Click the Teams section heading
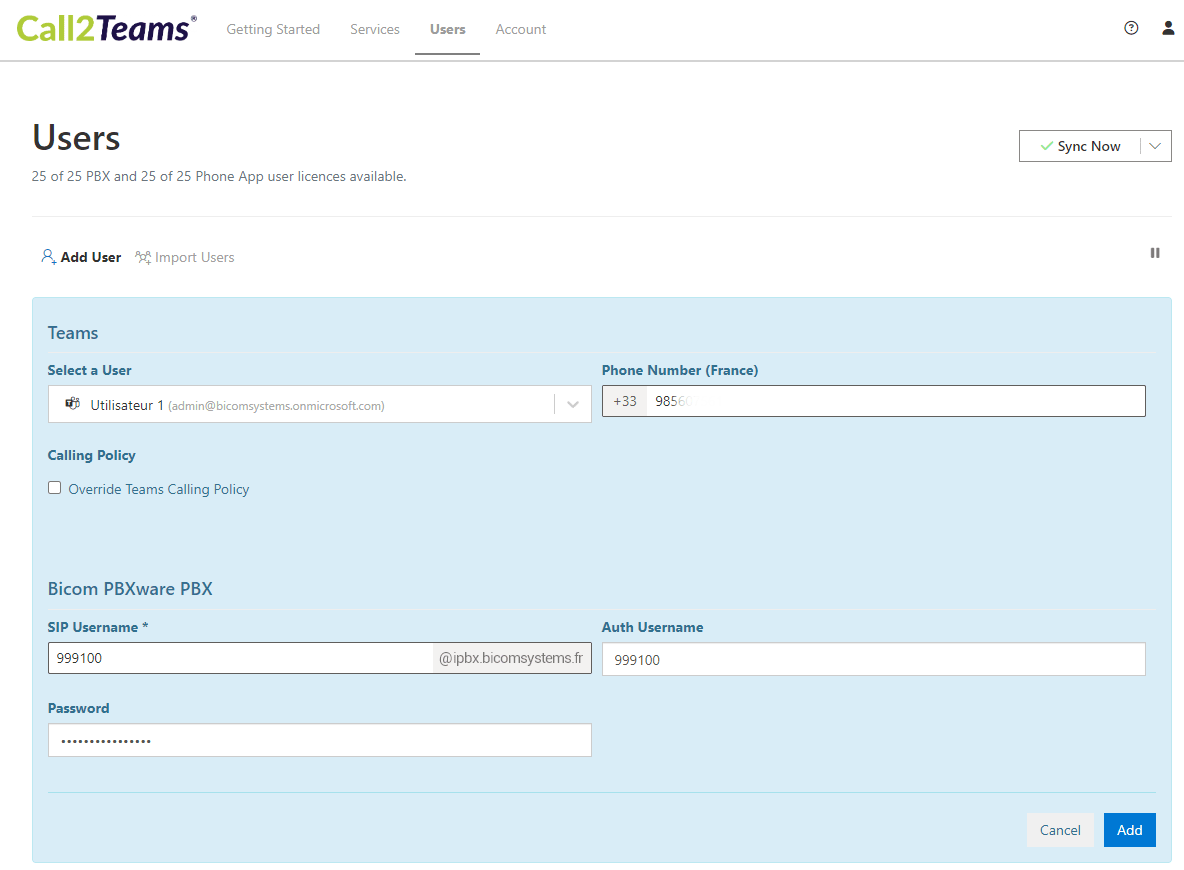 click(72, 333)
